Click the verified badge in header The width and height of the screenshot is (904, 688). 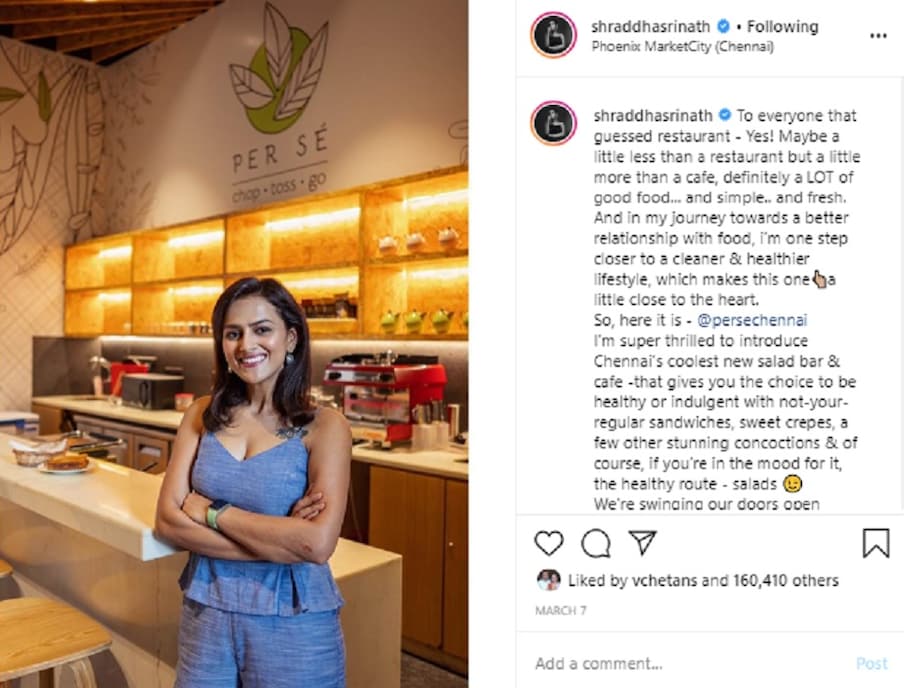[x=723, y=27]
